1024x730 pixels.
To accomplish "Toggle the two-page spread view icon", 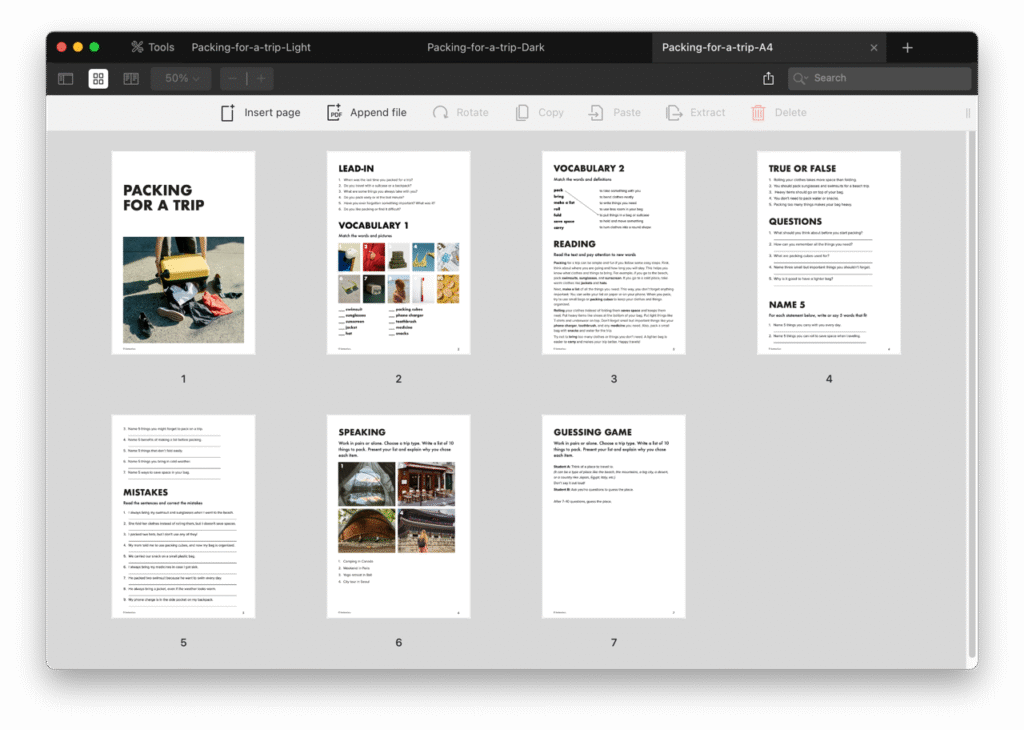I will [130, 78].
